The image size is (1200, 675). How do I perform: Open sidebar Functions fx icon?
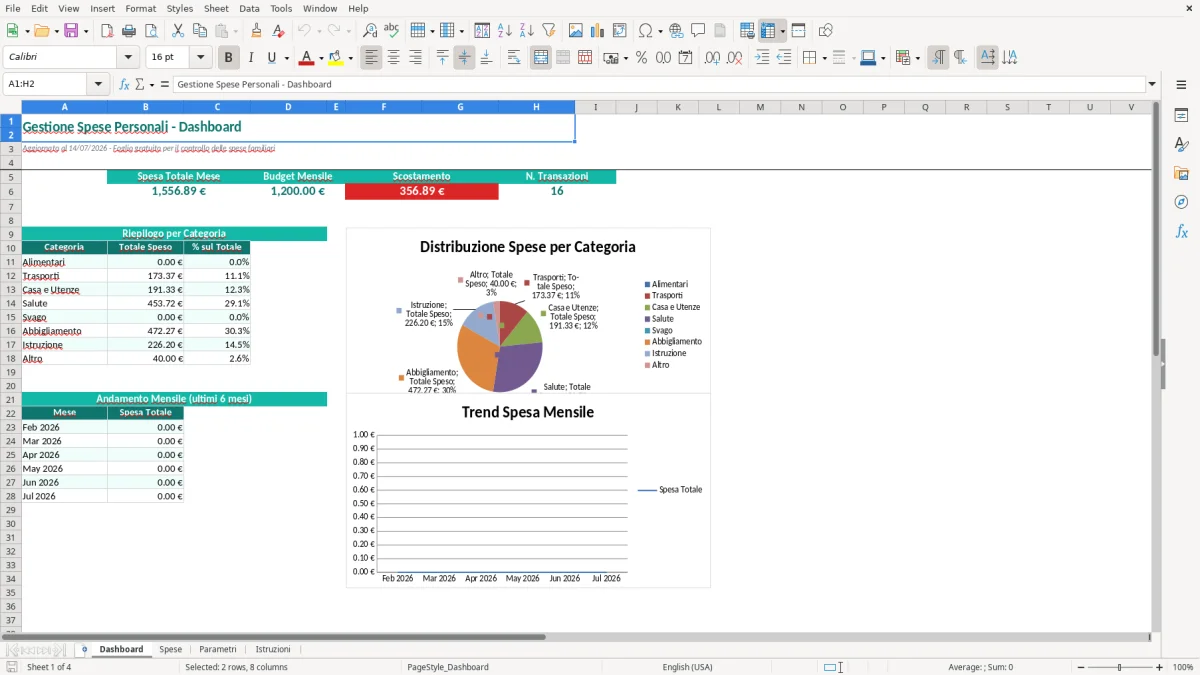1181,231
